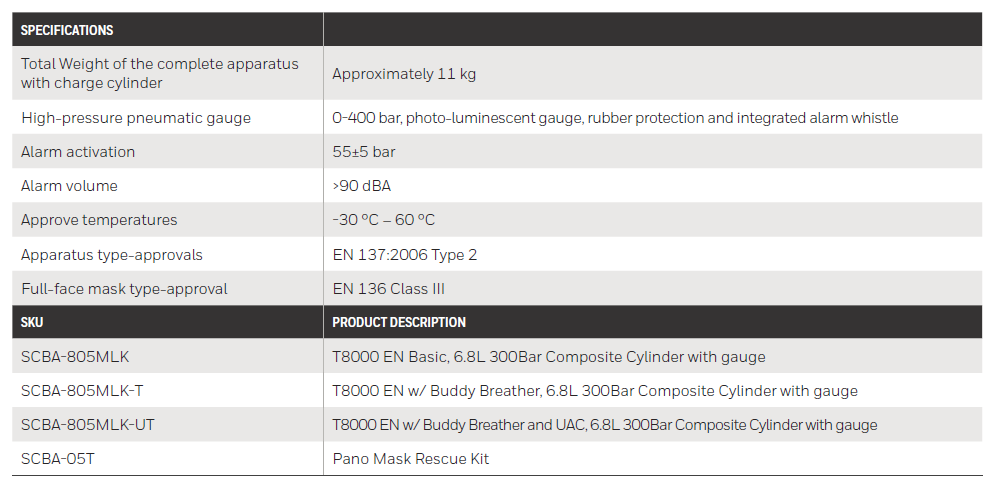Image resolution: width=996 pixels, height=485 pixels.
Task: Click the 'Approximately 11 kg' value
Action: click(397, 74)
